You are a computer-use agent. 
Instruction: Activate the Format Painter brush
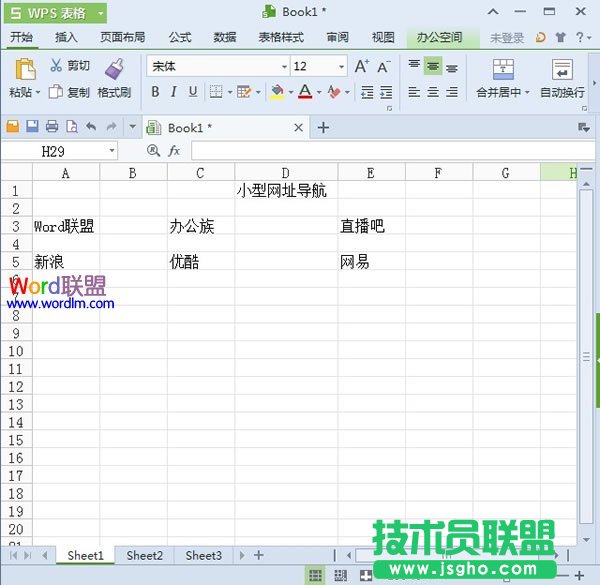click(114, 69)
